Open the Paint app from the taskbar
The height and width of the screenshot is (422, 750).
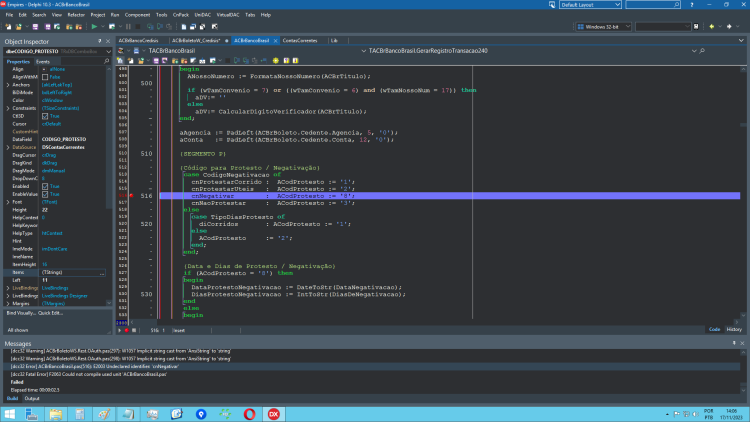(x=104, y=414)
